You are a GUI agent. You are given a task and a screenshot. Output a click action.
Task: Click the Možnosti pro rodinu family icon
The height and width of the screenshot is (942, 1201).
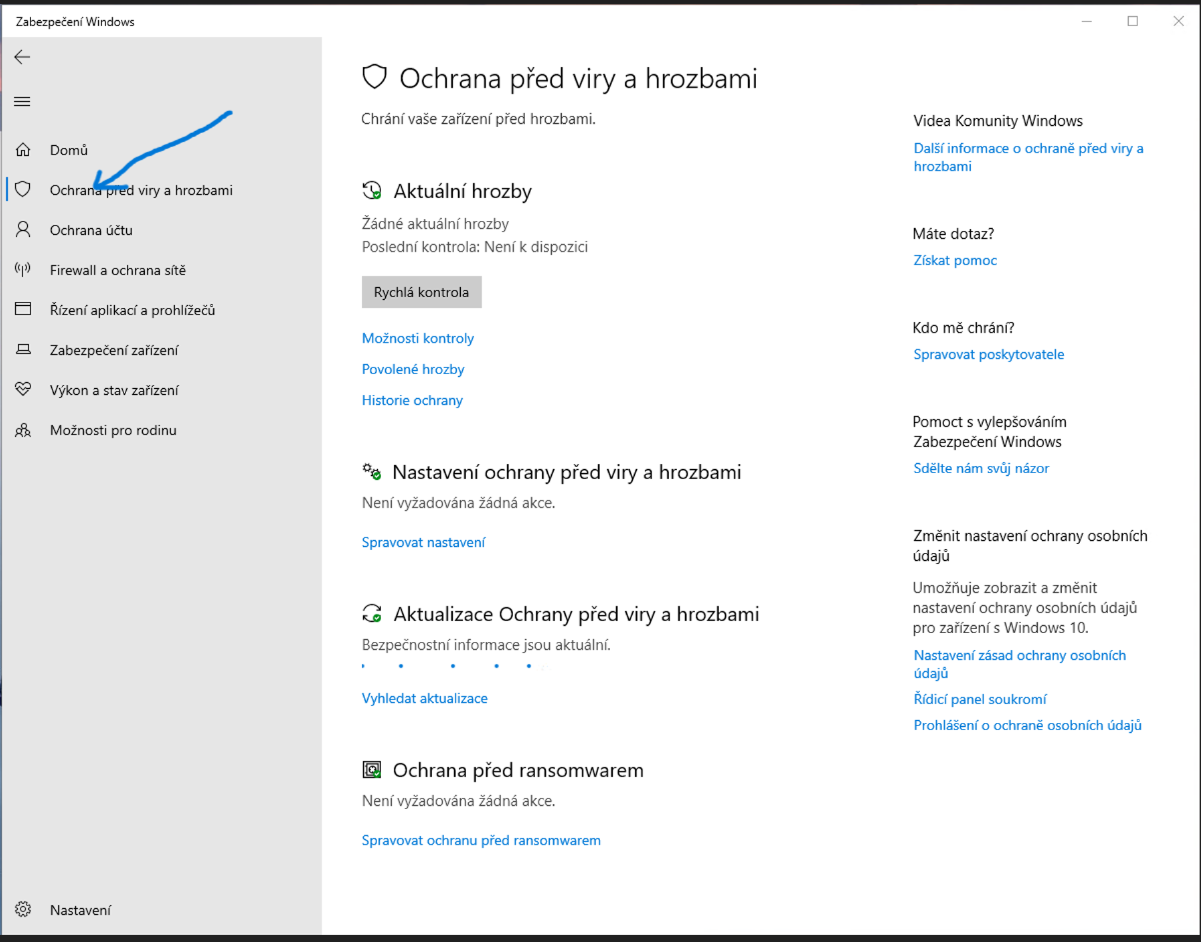pyautogui.click(x=23, y=430)
